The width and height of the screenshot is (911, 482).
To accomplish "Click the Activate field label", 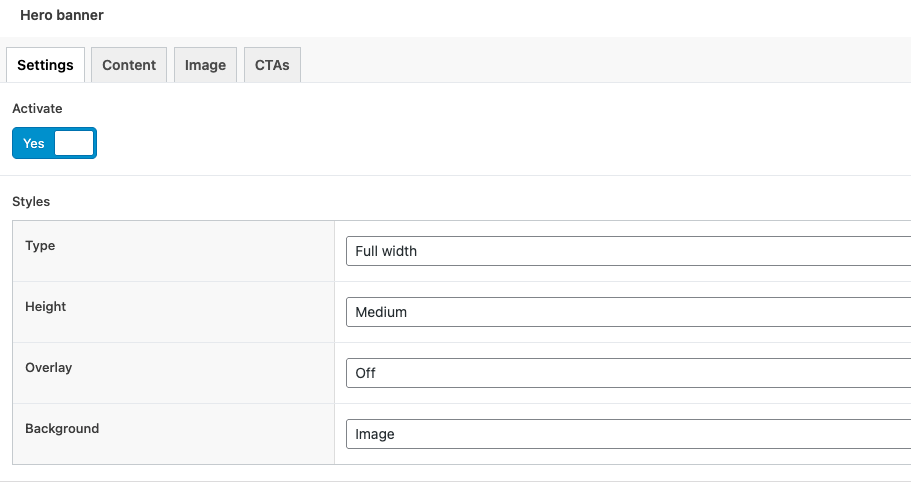I will (x=37, y=109).
